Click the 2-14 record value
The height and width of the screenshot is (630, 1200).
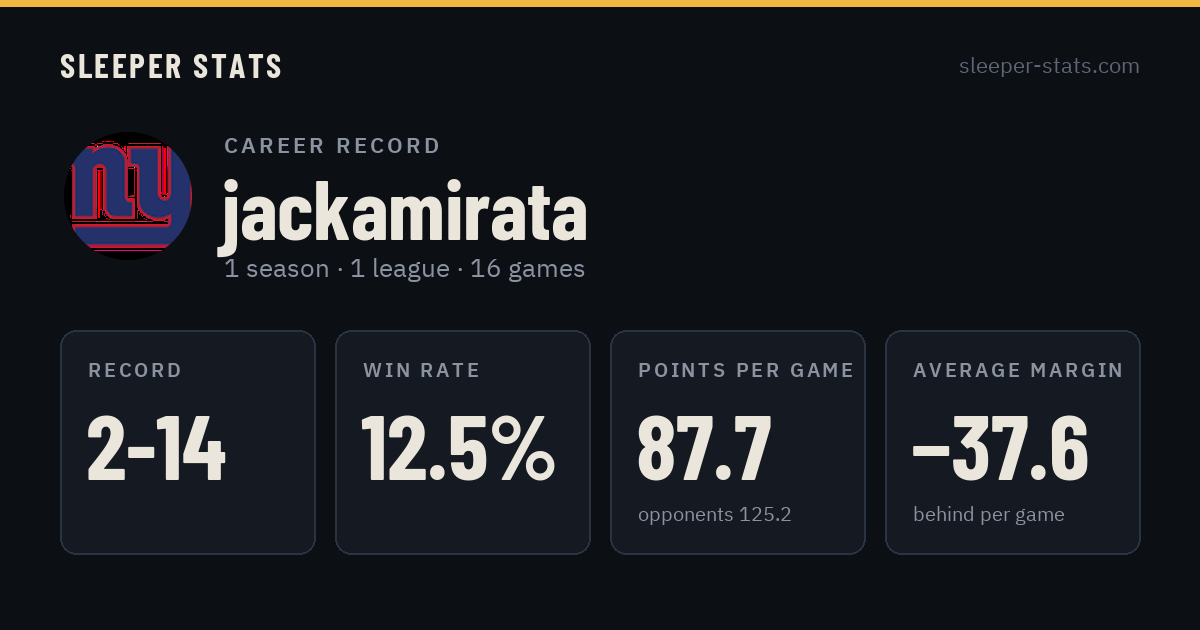coord(157,449)
